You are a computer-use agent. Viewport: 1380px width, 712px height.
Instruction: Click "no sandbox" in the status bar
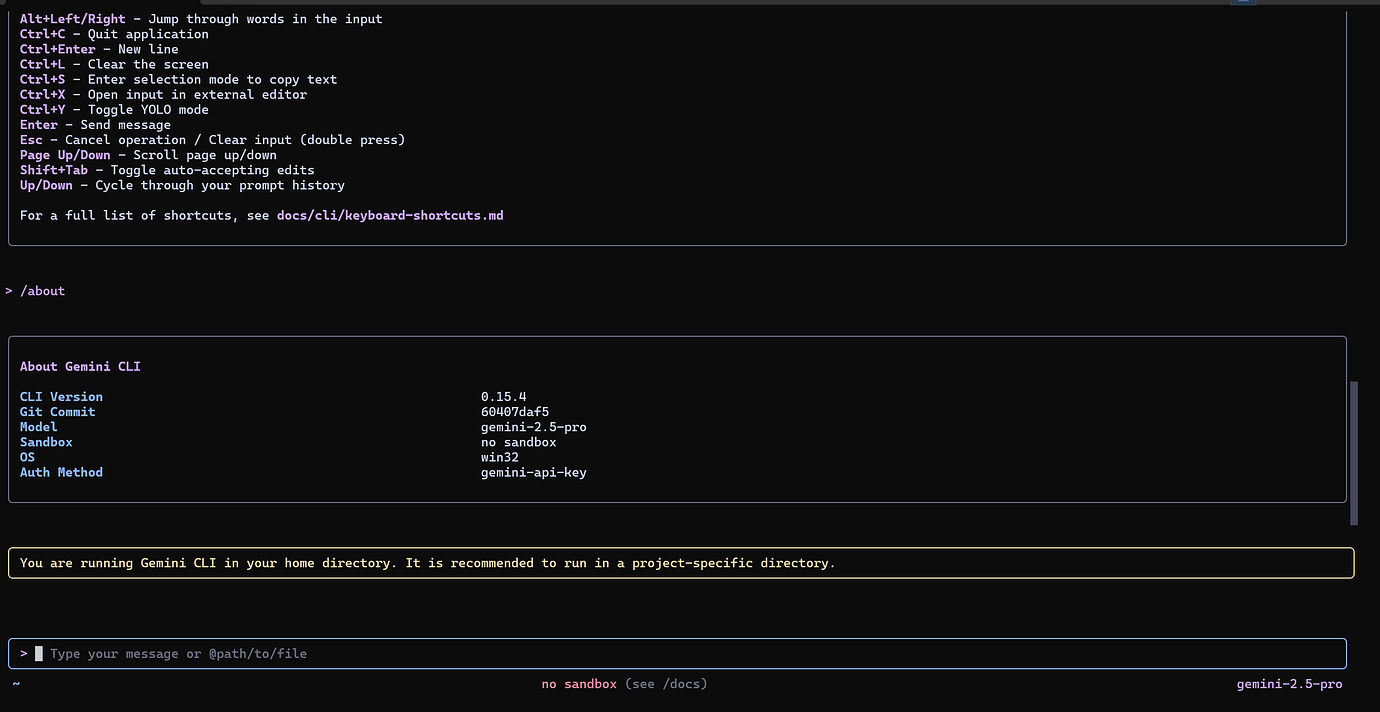click(x=579, y=684)
